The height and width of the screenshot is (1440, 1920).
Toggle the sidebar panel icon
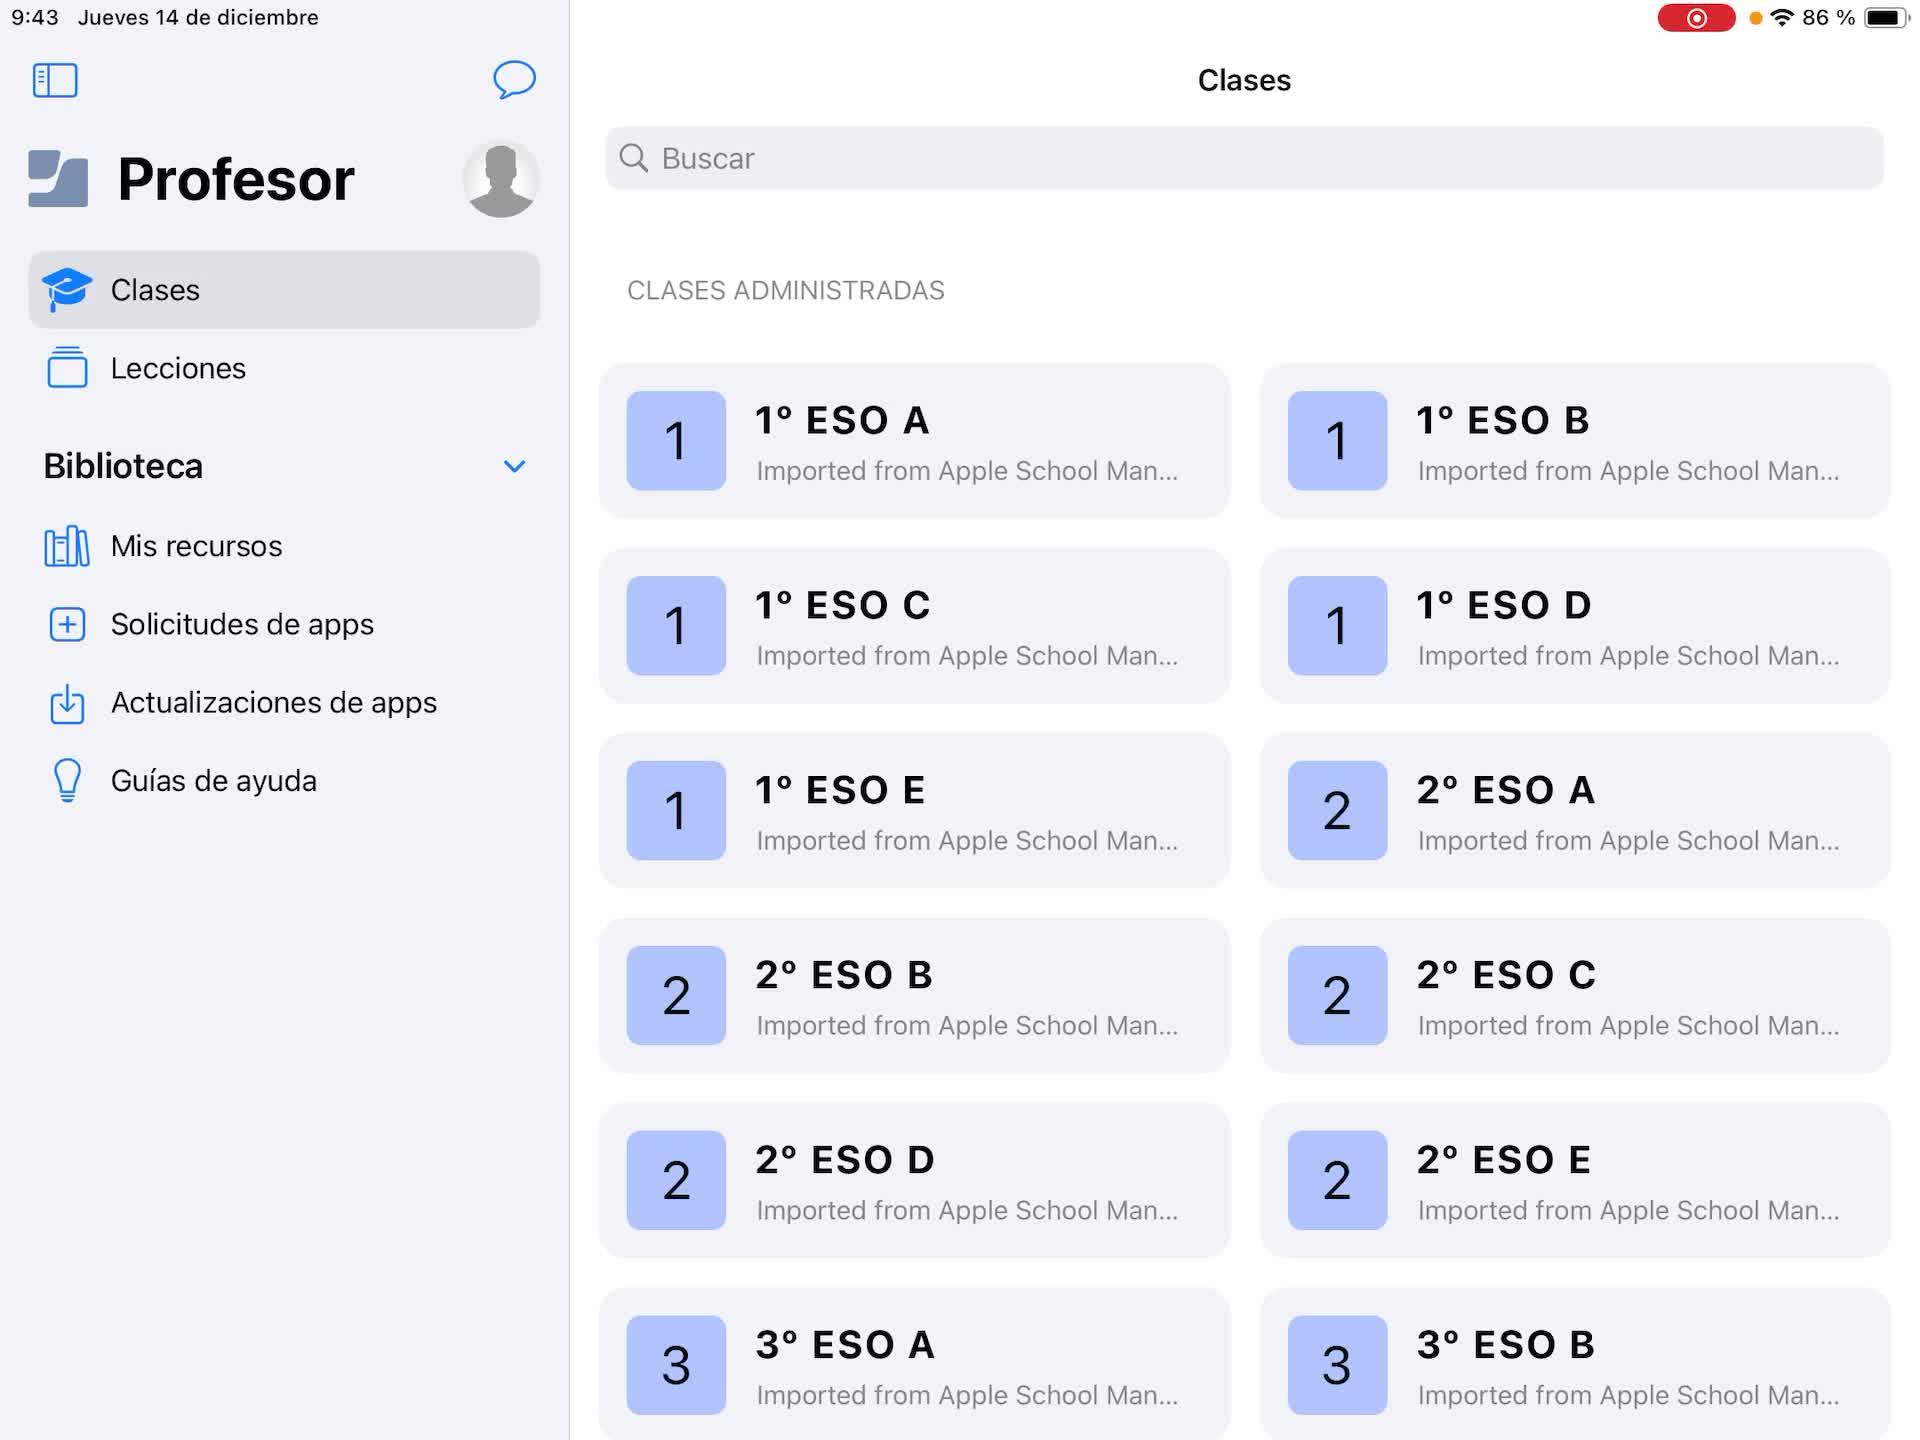[55, 80]
